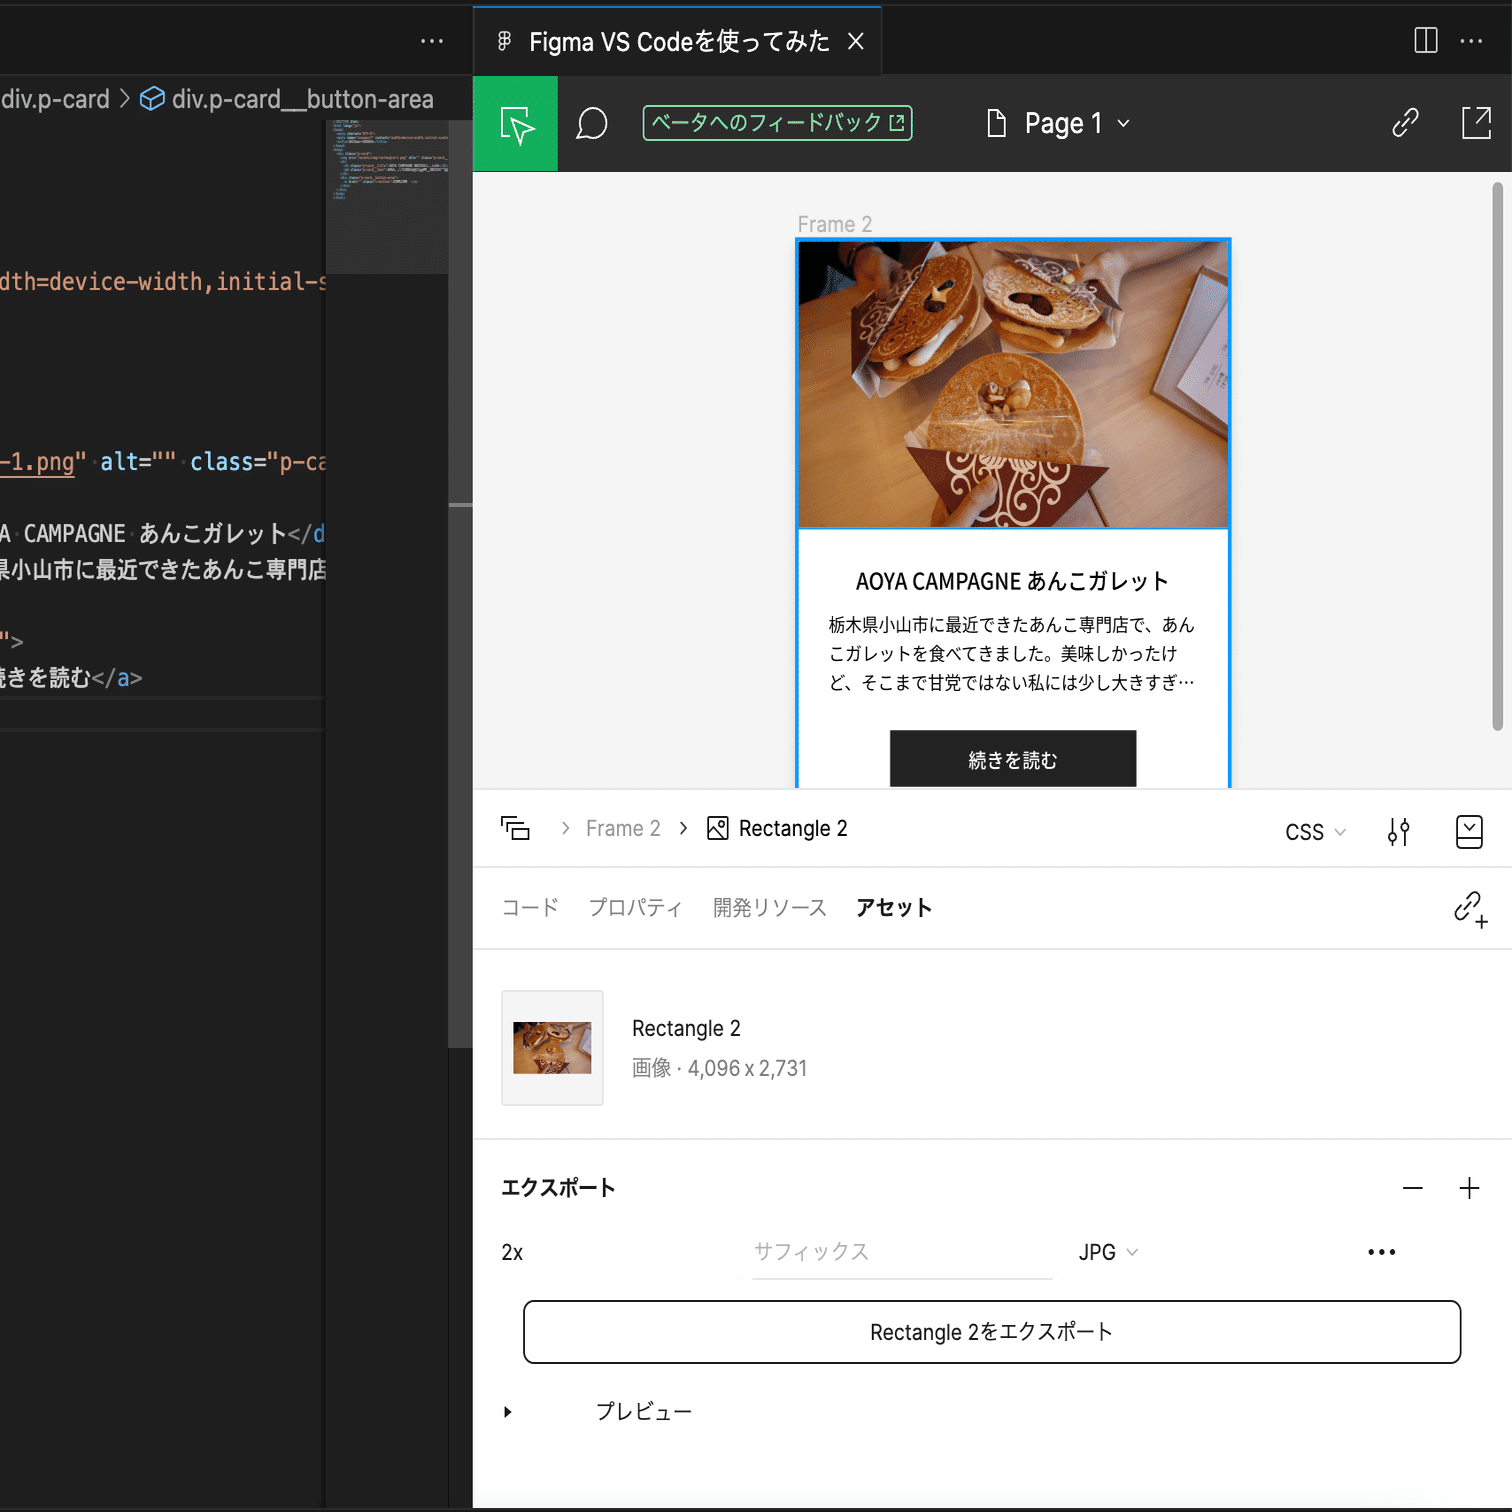Click the canvas vertical scrollbar
Image resolution: width=1512 pixels, height=1512 pixels.
(x=1497, y=456)
